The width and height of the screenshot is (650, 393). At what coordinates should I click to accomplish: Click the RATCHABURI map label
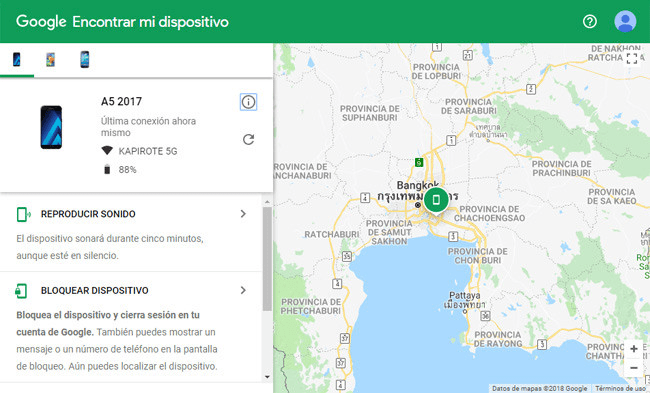(x=332, y=234)
